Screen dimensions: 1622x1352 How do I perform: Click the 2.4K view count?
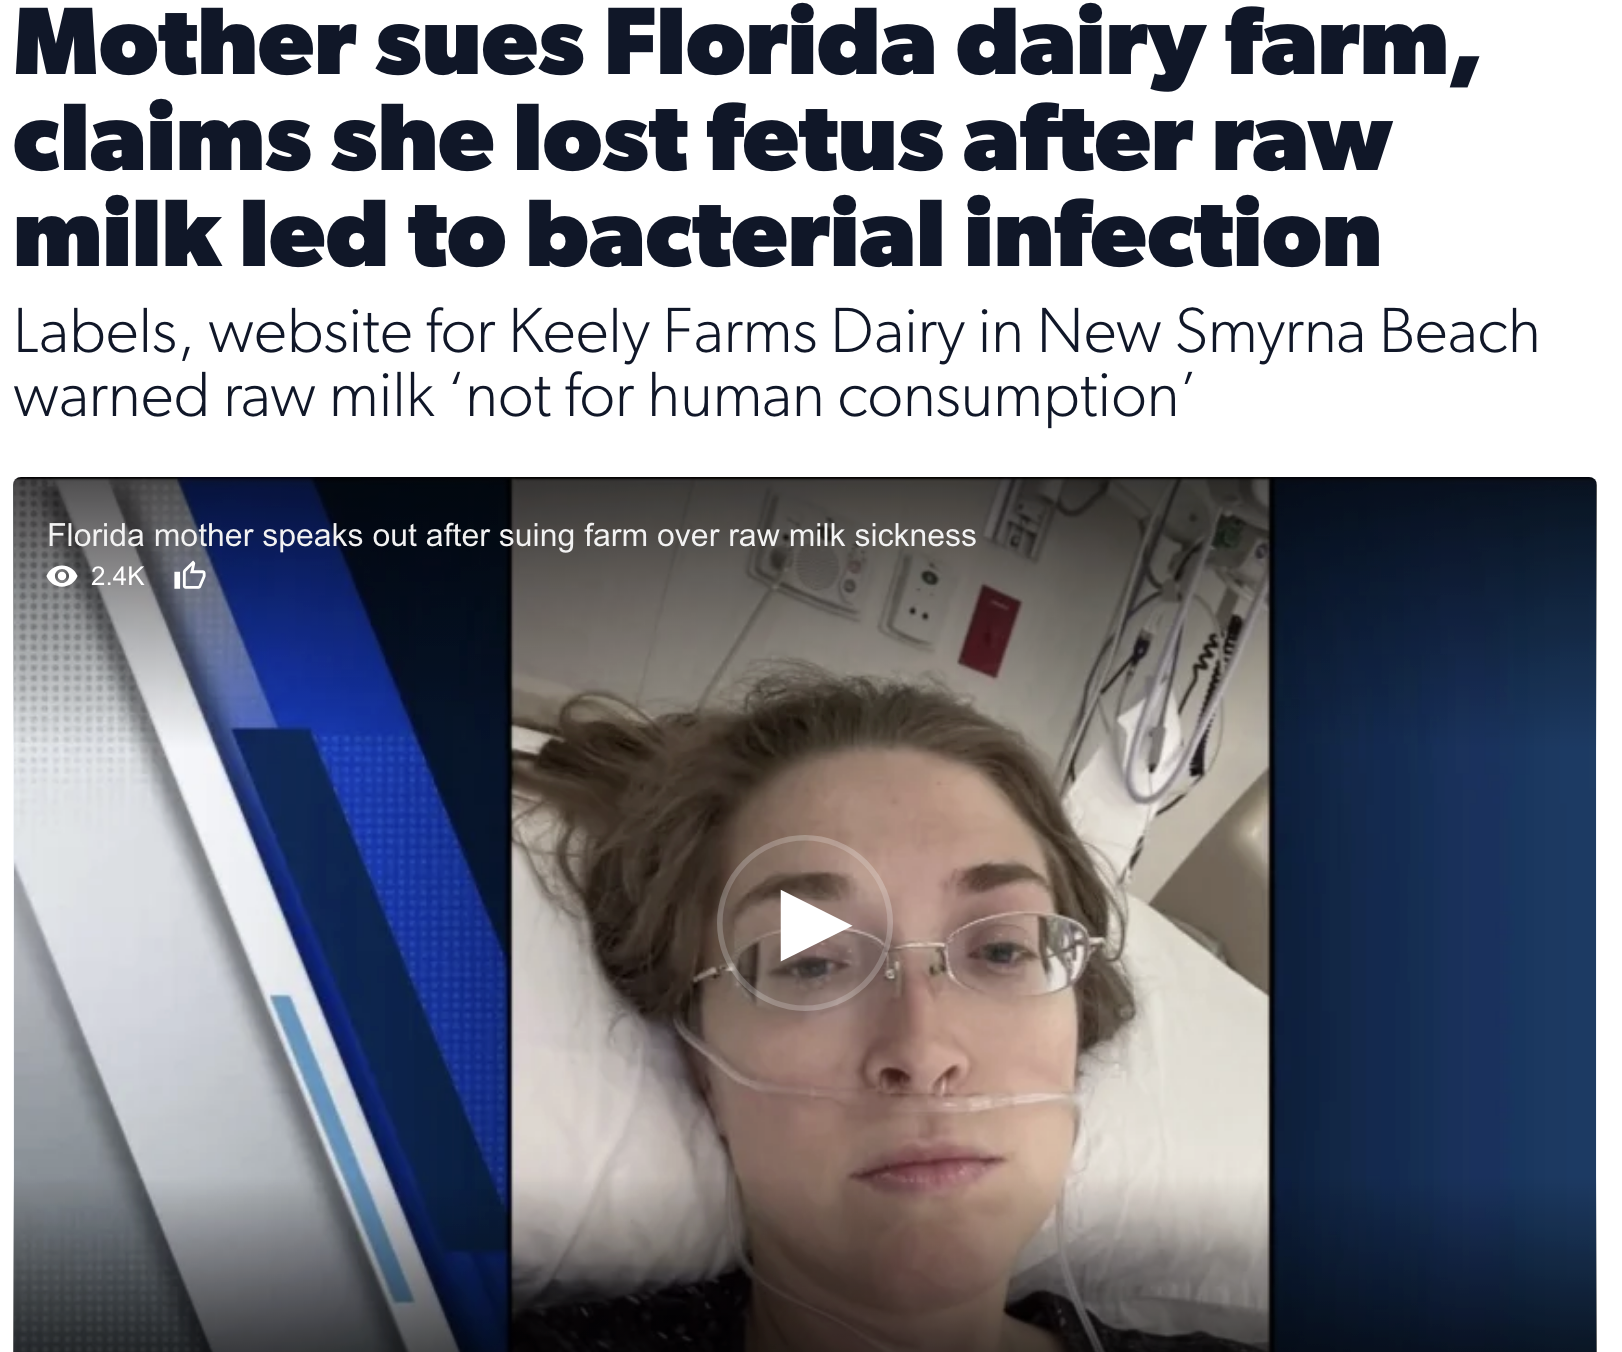pyautogui.click(x=118, y=576)
